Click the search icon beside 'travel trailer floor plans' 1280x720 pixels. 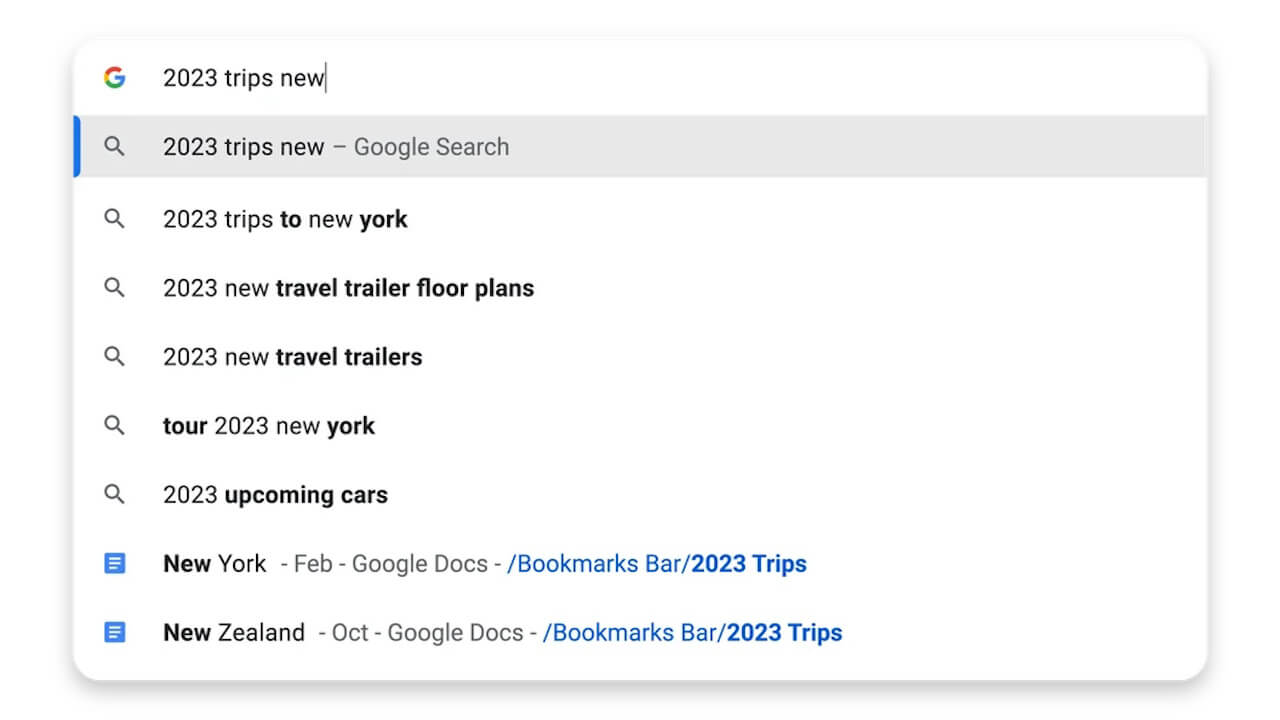[115, 288]
